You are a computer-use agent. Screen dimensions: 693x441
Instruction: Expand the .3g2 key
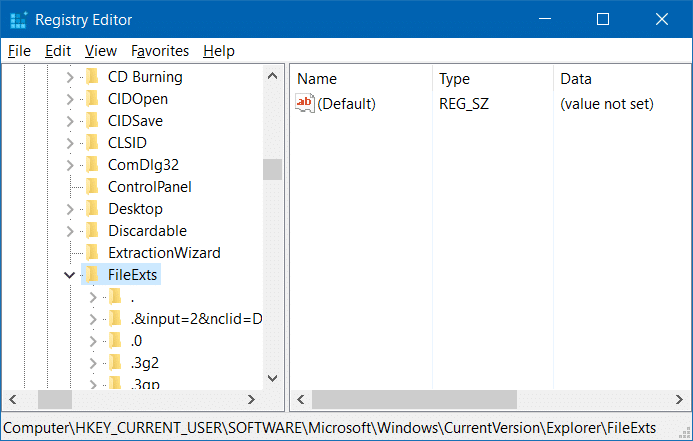coord(93,363)
